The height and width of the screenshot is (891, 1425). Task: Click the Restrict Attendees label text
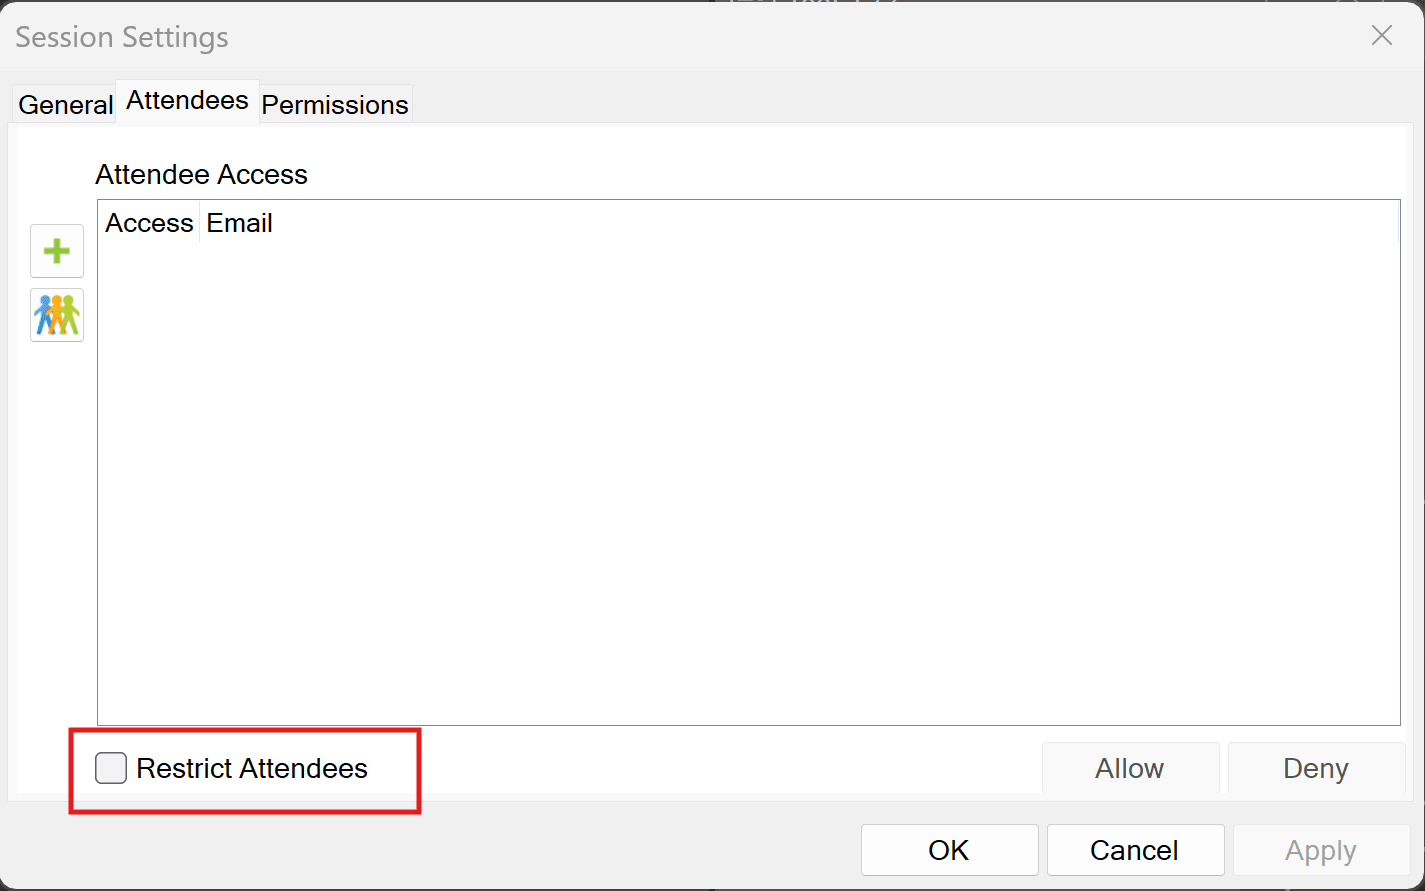tap(252, 768)
